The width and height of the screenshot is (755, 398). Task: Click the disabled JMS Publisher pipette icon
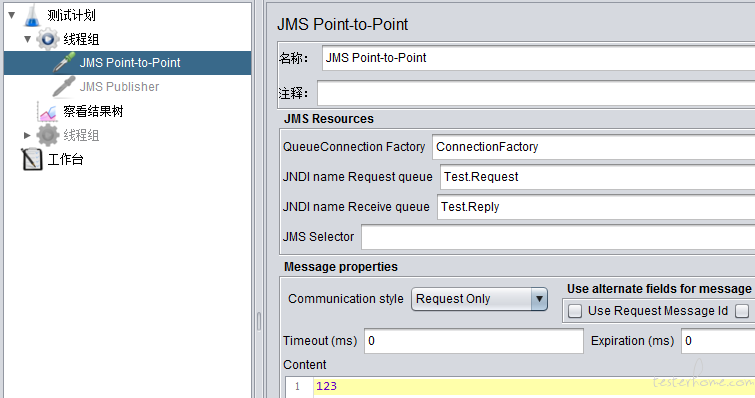(x=64, y=87)
